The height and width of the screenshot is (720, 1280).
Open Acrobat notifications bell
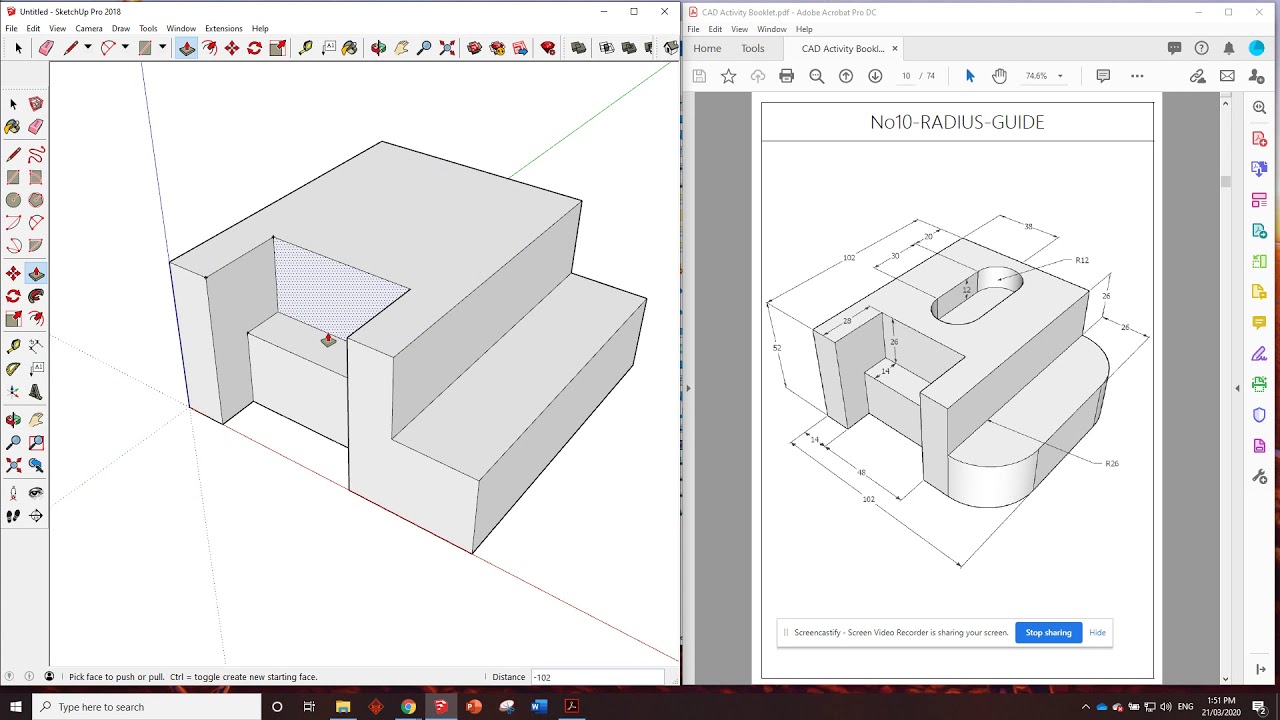(1229, 48)
